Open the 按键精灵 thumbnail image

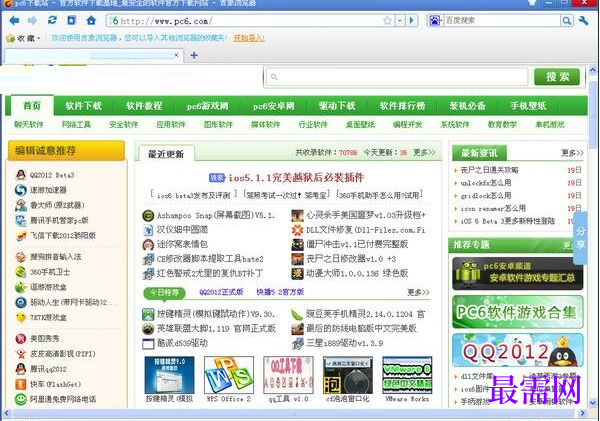click(x=169, y=375)
